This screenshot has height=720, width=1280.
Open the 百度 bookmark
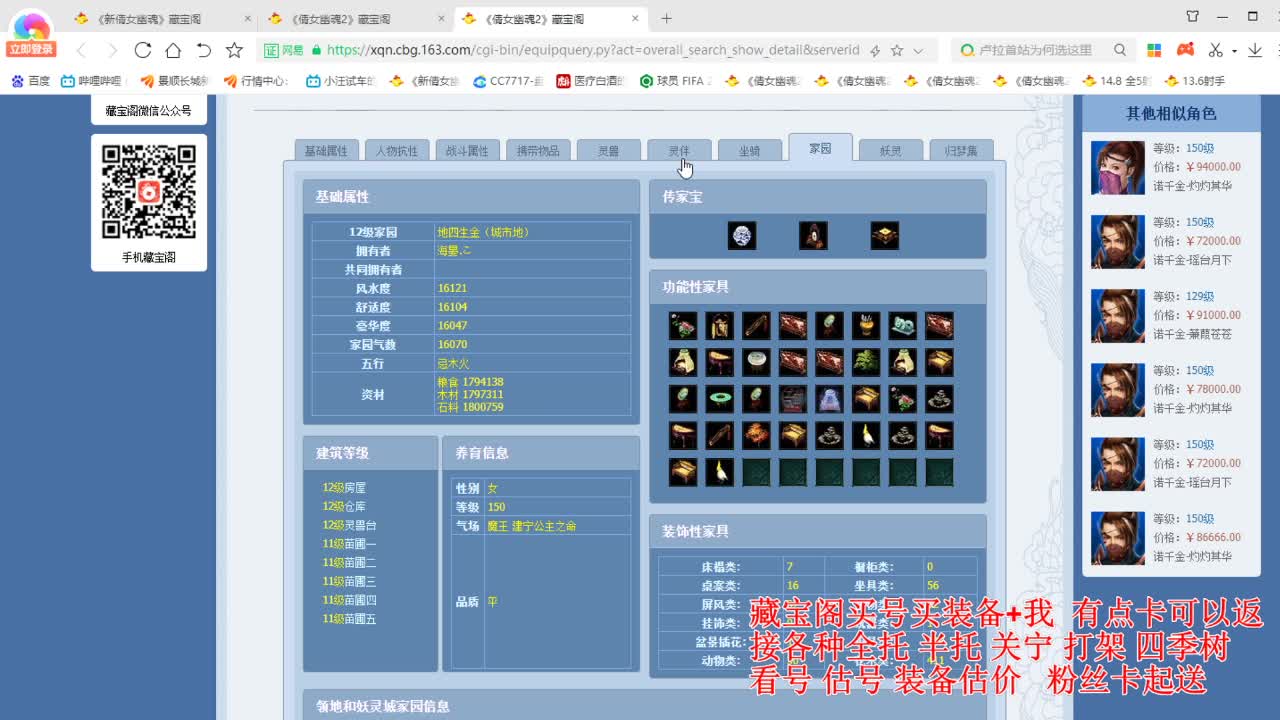30,80
